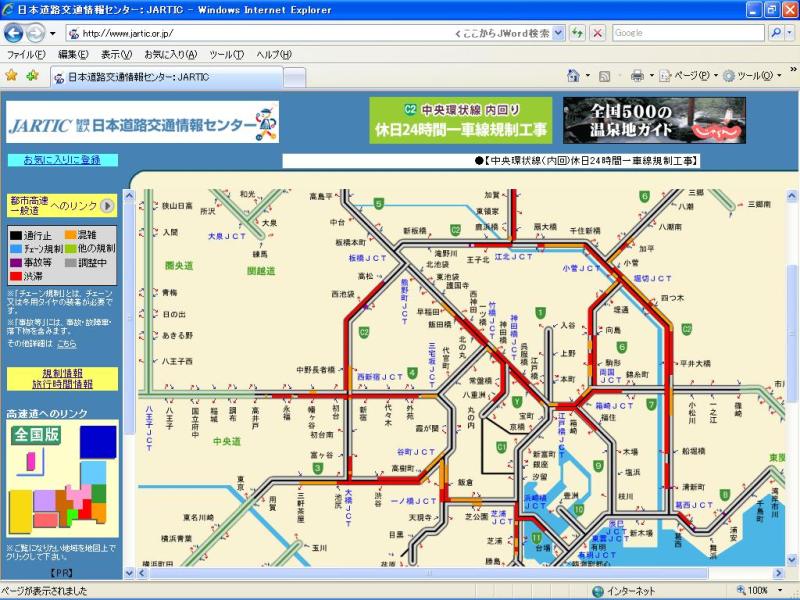
Task: Click the インターネット security zone indicator
Action: coord(623,591)
